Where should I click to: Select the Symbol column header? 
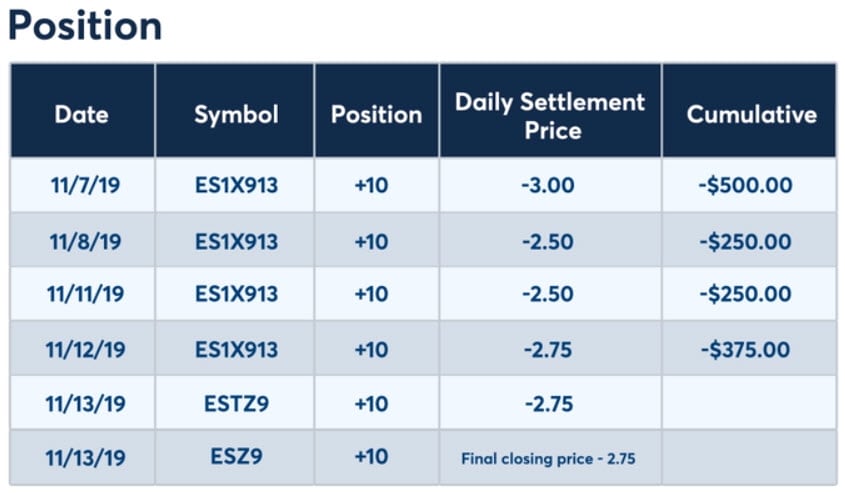(236, 114)
